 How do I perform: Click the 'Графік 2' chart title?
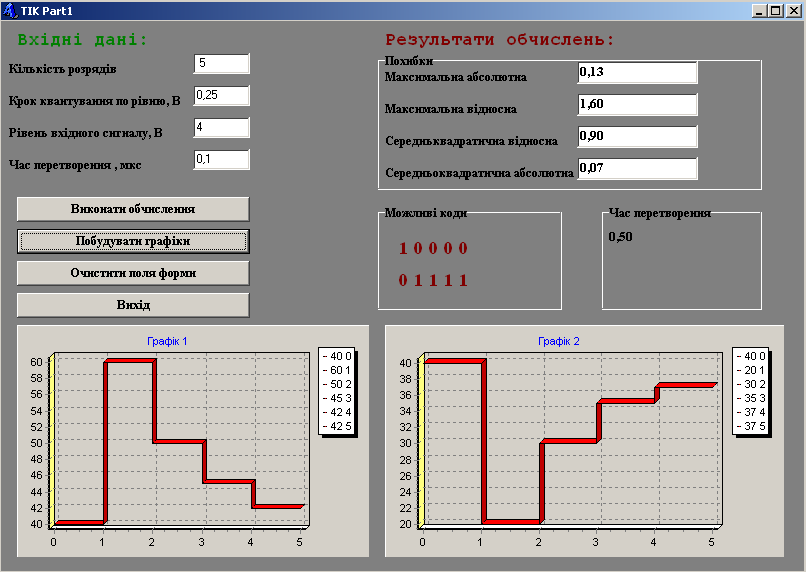(x=559, y=341)
